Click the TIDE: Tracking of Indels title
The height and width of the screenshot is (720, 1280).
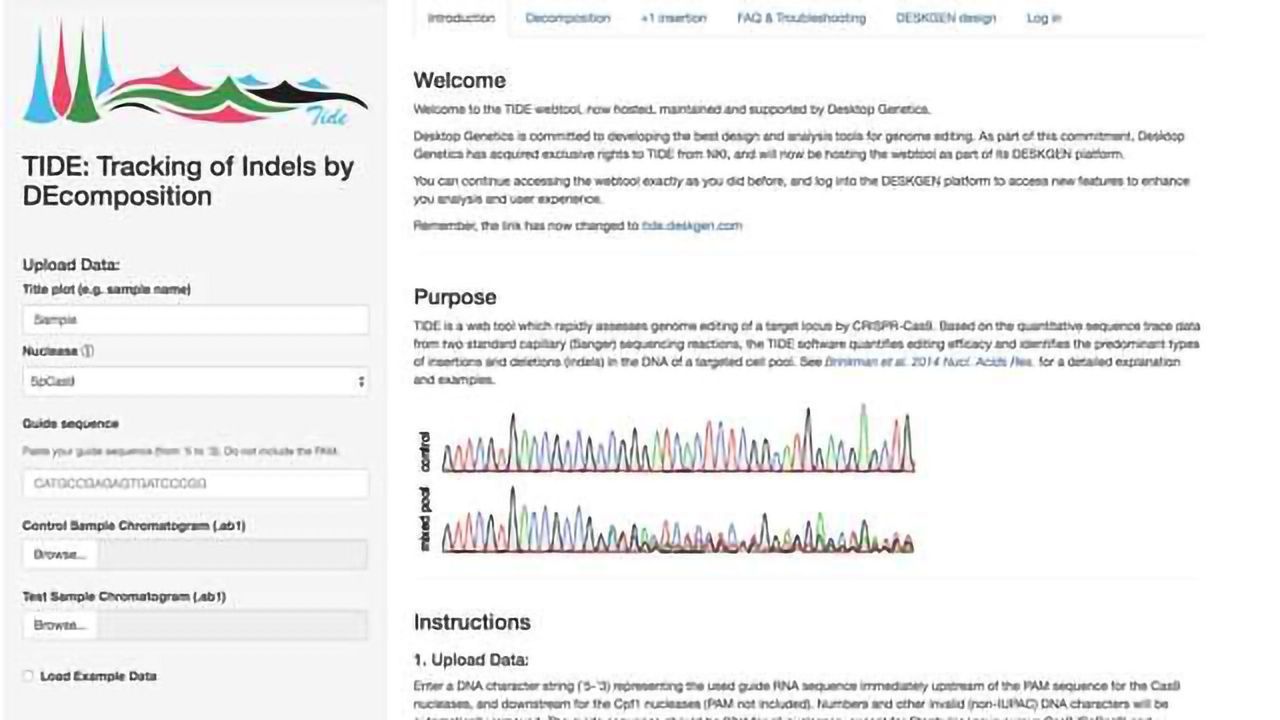click(188, 181)
